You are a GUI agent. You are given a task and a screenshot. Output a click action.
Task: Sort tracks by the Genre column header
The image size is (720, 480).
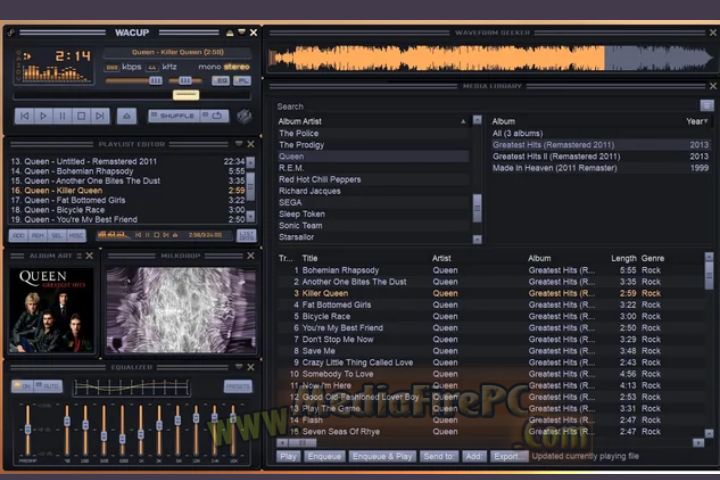pos(652,258)
